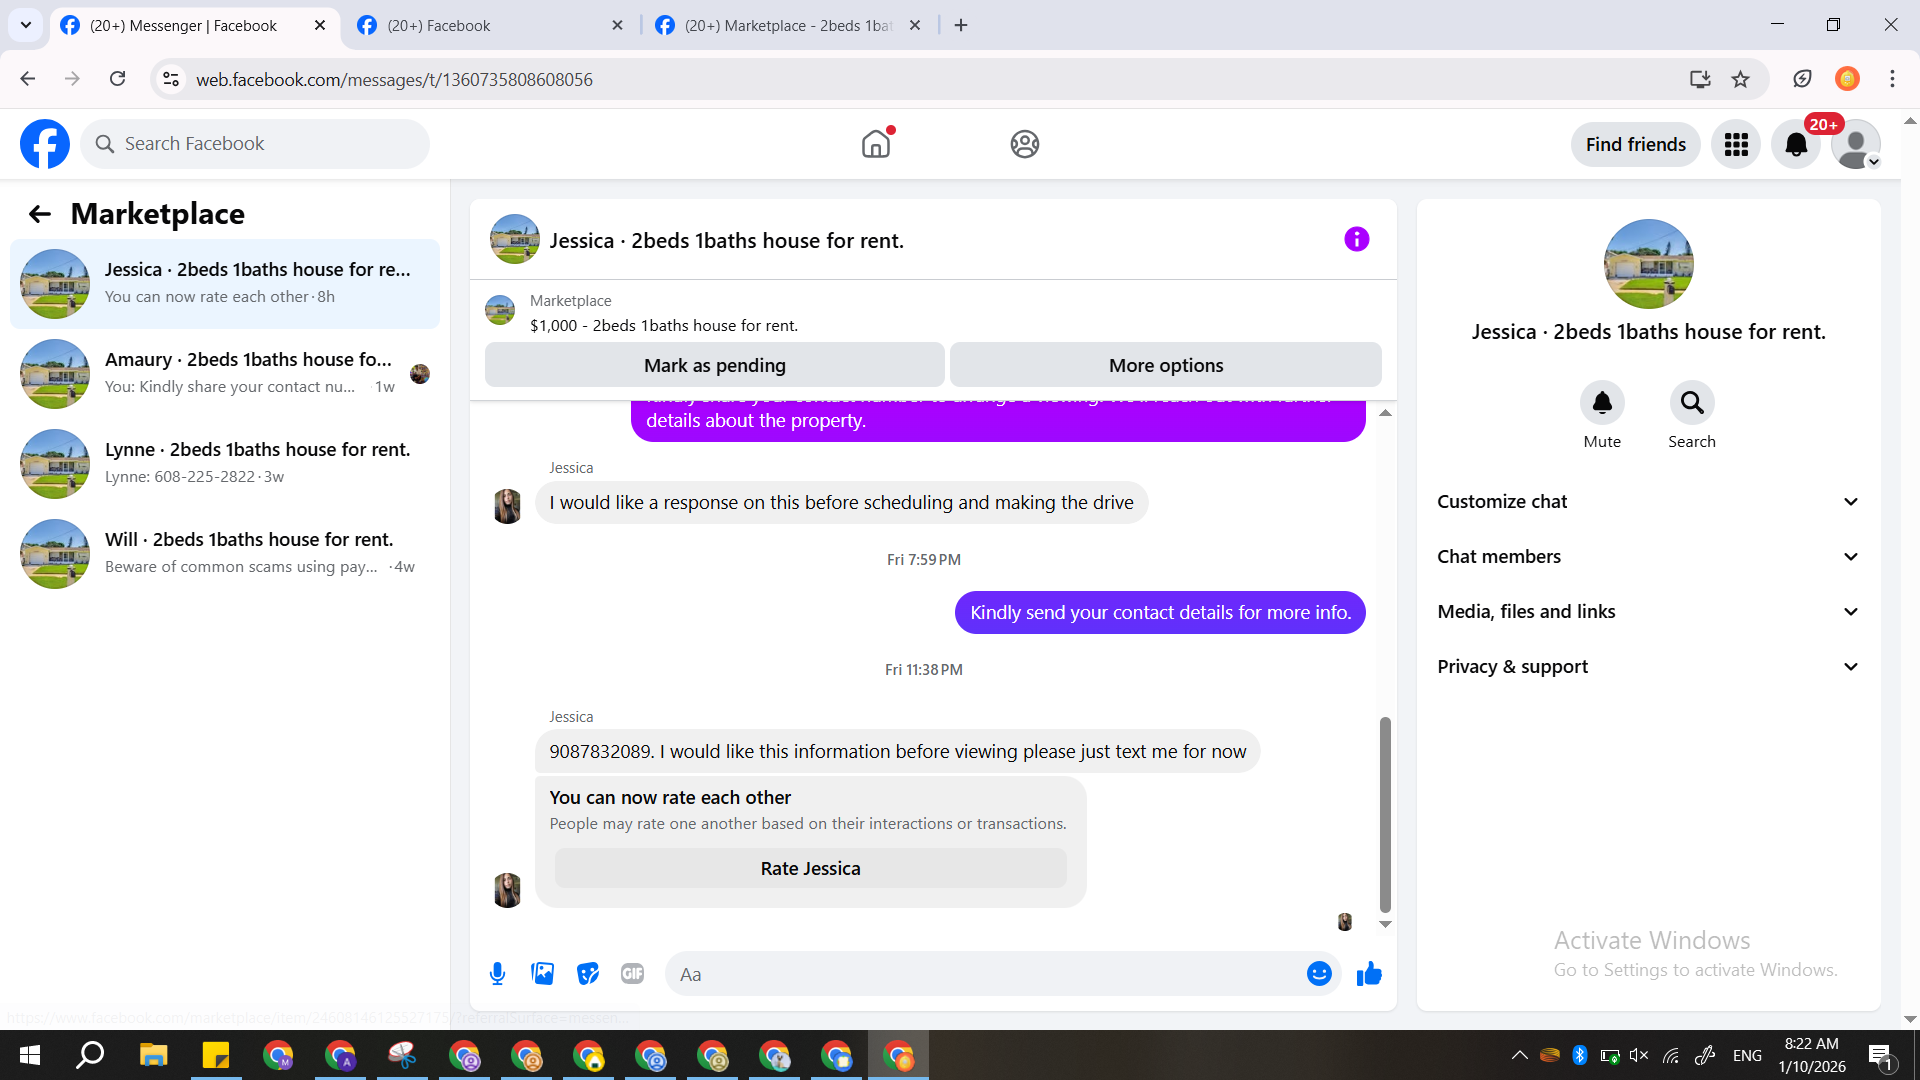Open the GIF picker icon
This screenshot has width=1920, height=1080.
pos(632,974)
